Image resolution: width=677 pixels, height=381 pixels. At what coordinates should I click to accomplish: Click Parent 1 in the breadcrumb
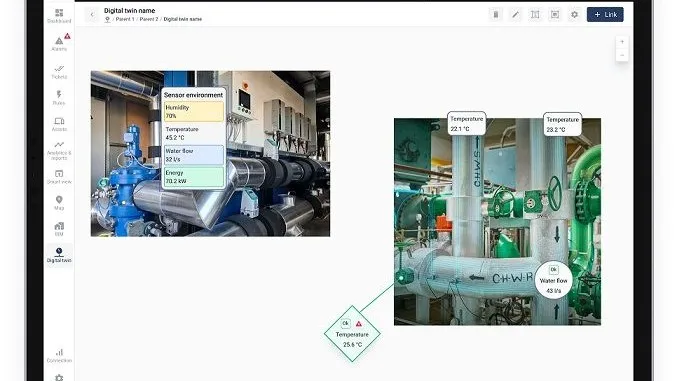125,19
